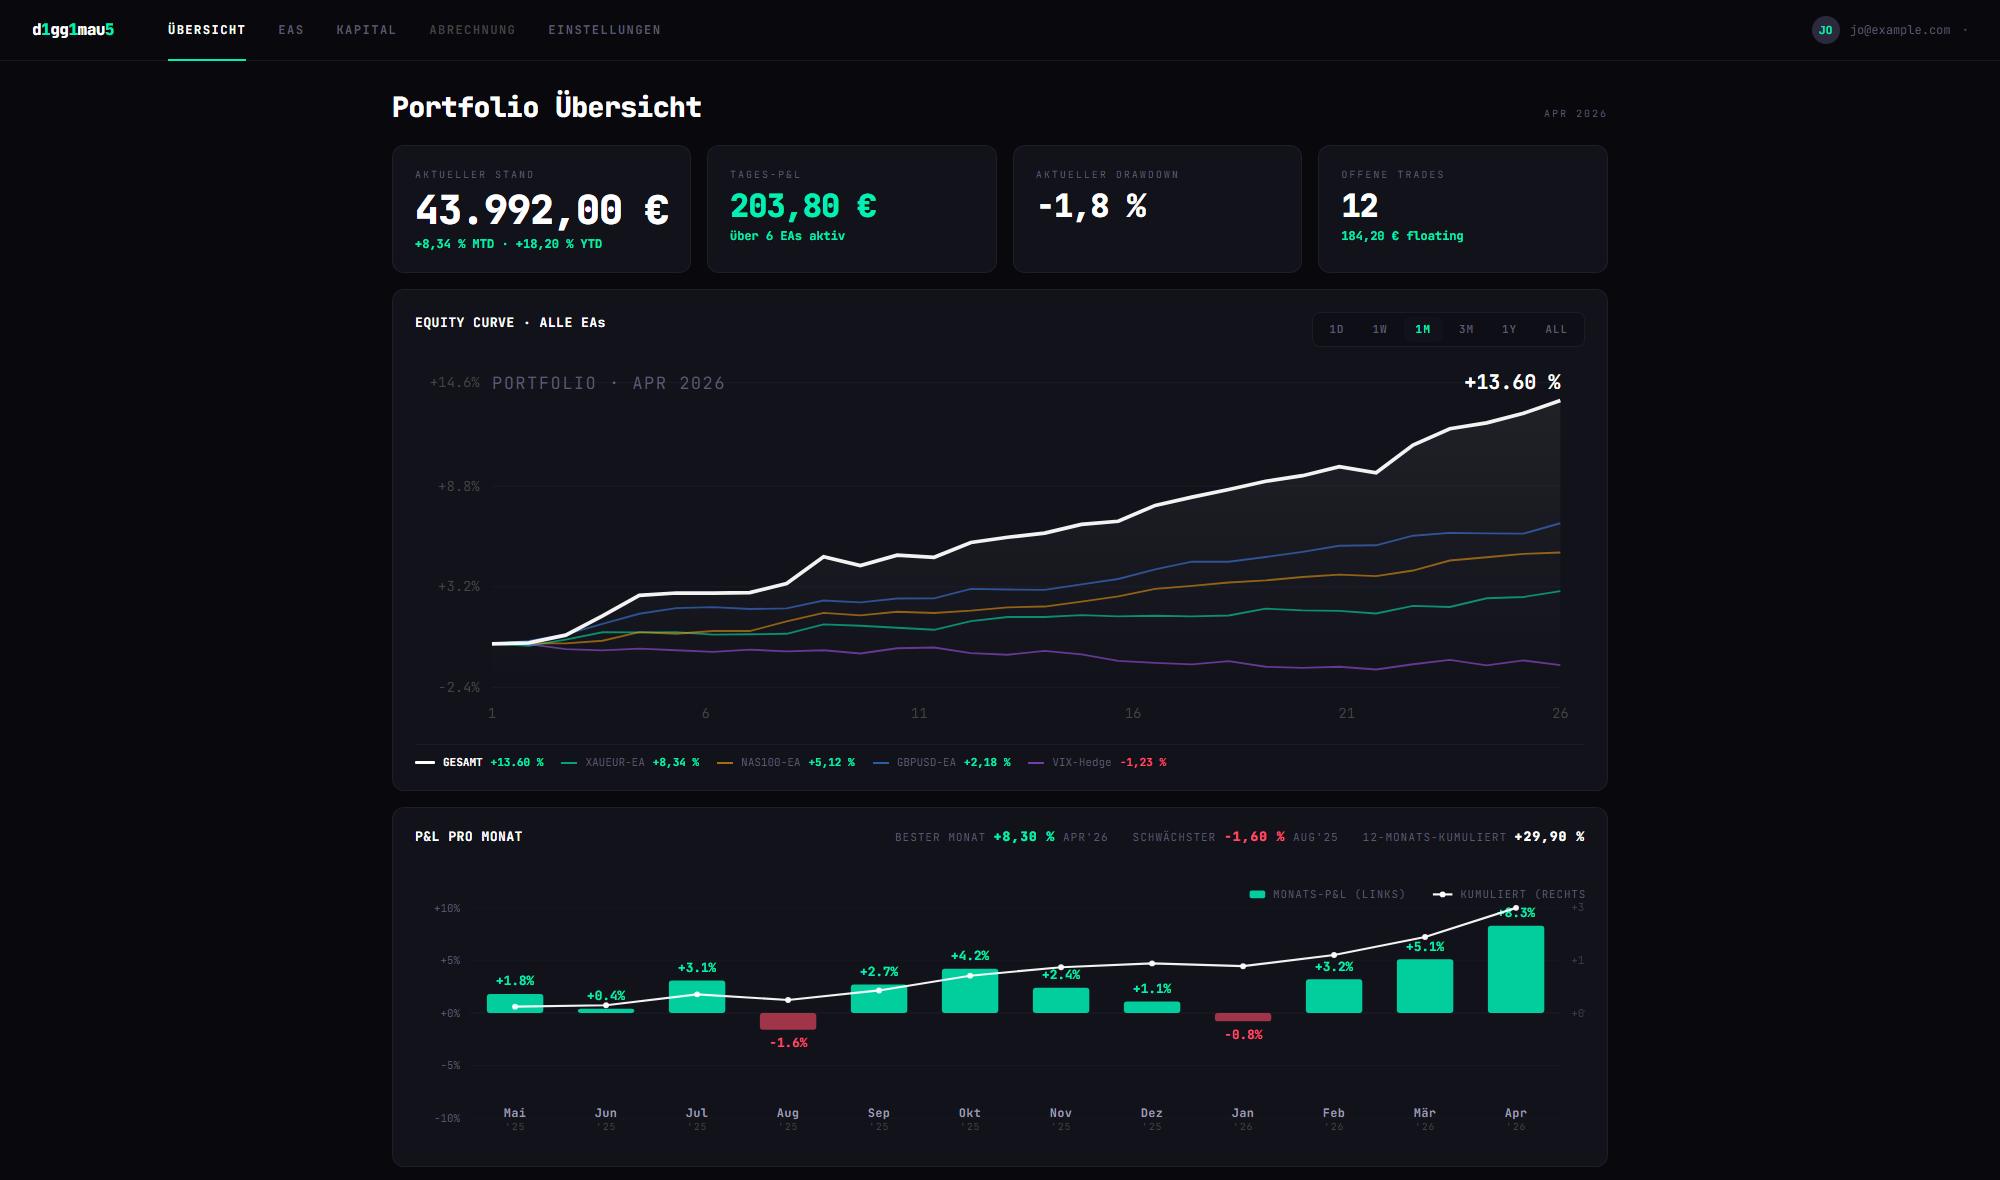Go to the KAPITAL tab
The image size is (2000, 1180).
point(366,30)
